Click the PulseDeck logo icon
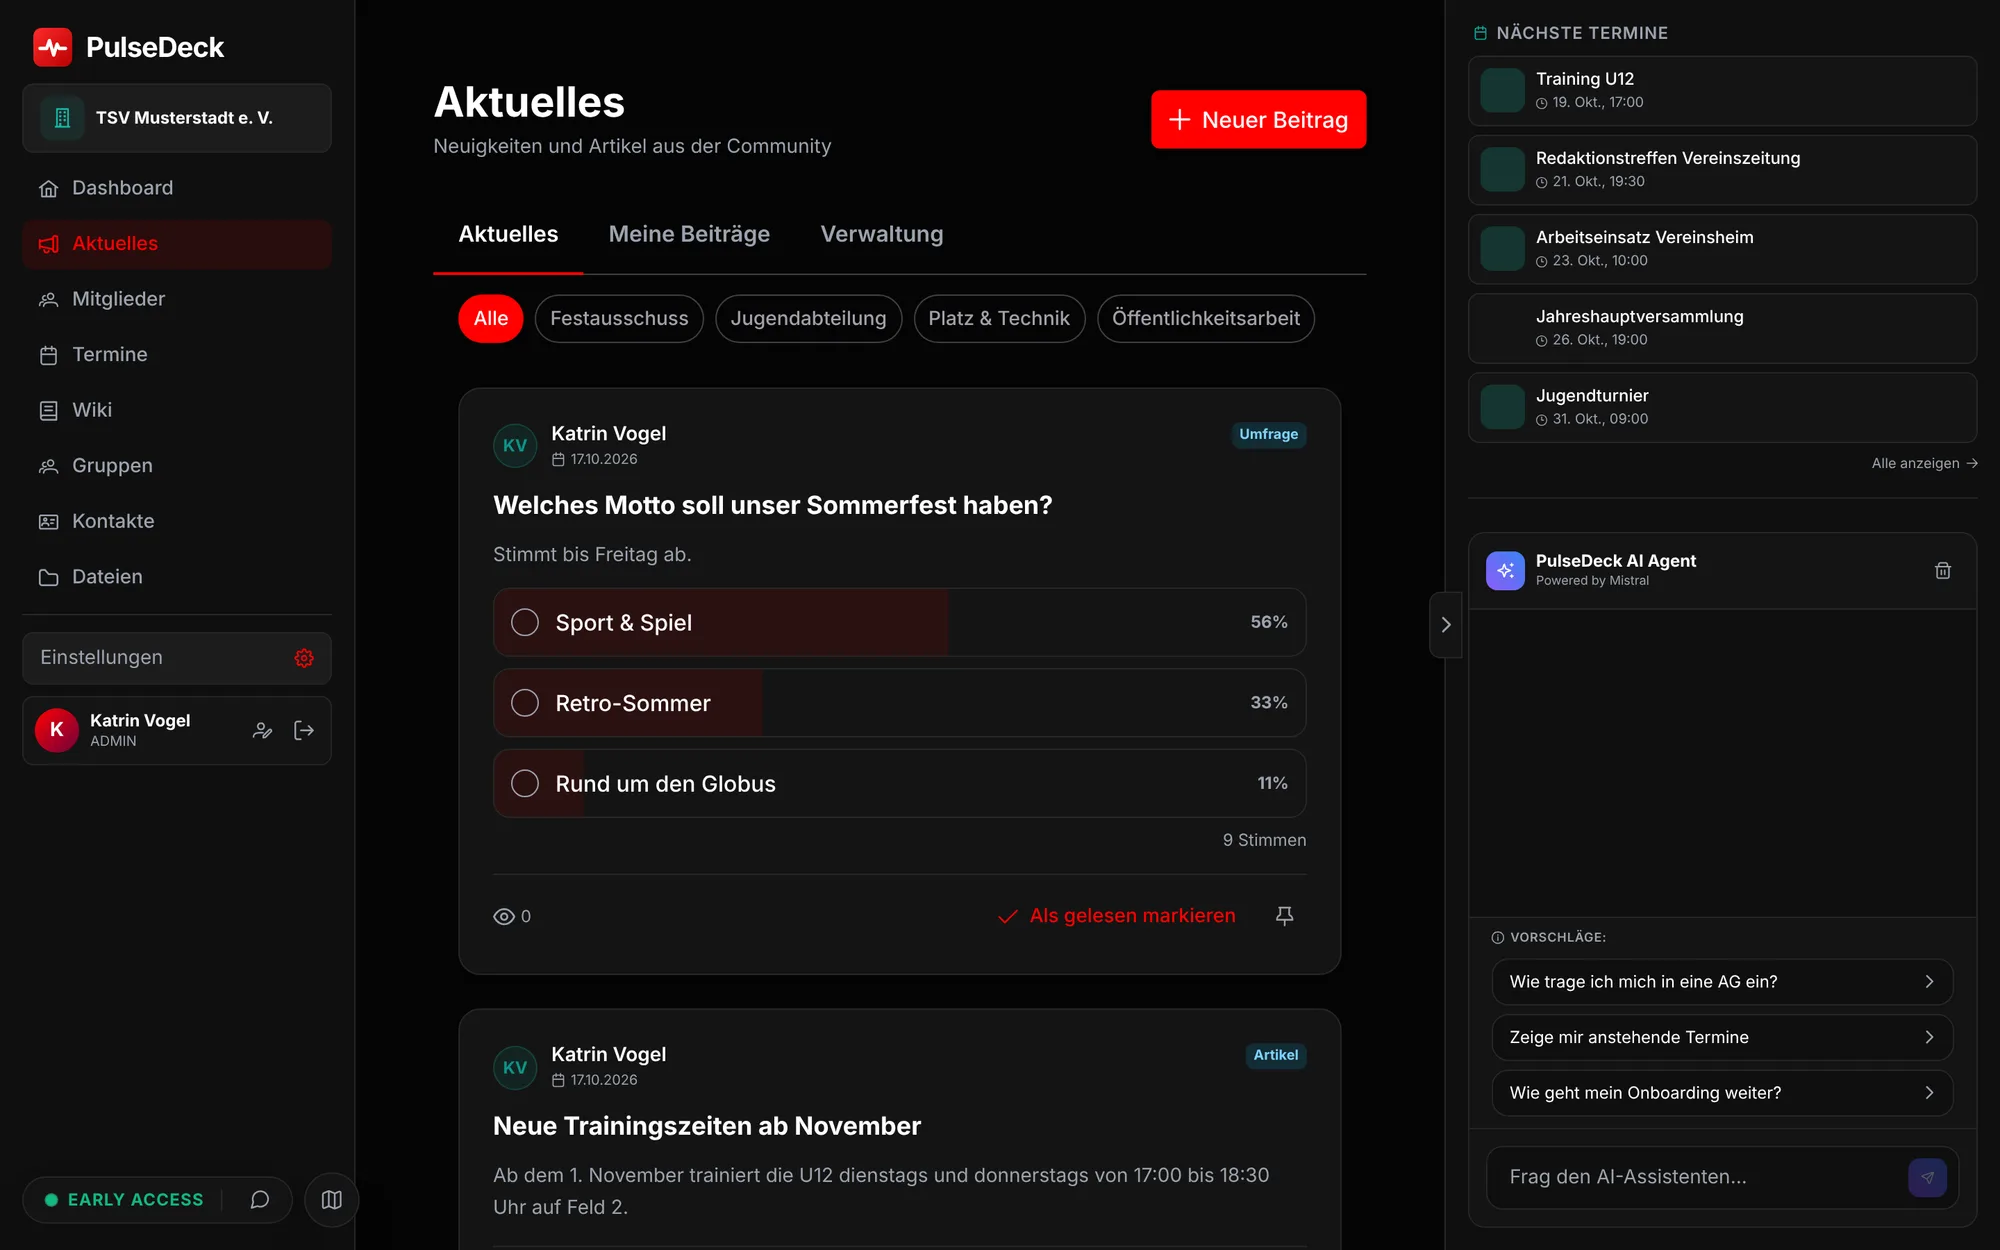 coord(52,47)
